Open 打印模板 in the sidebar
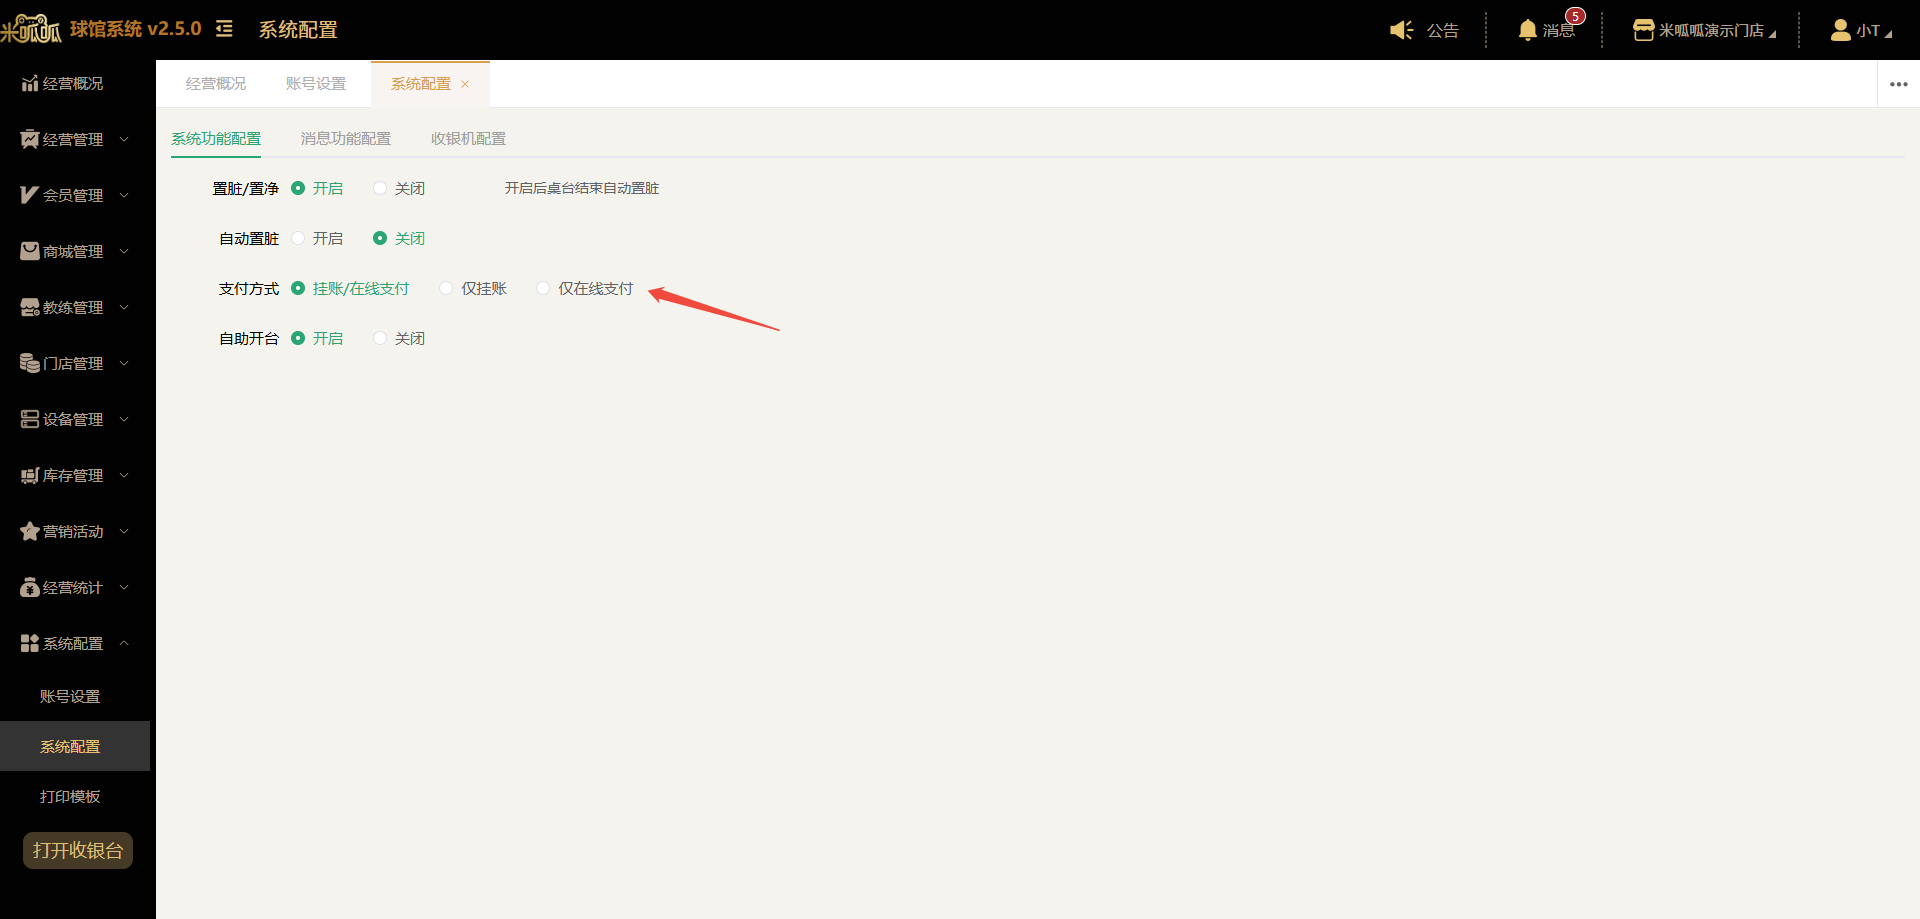 tap(70, 796)
